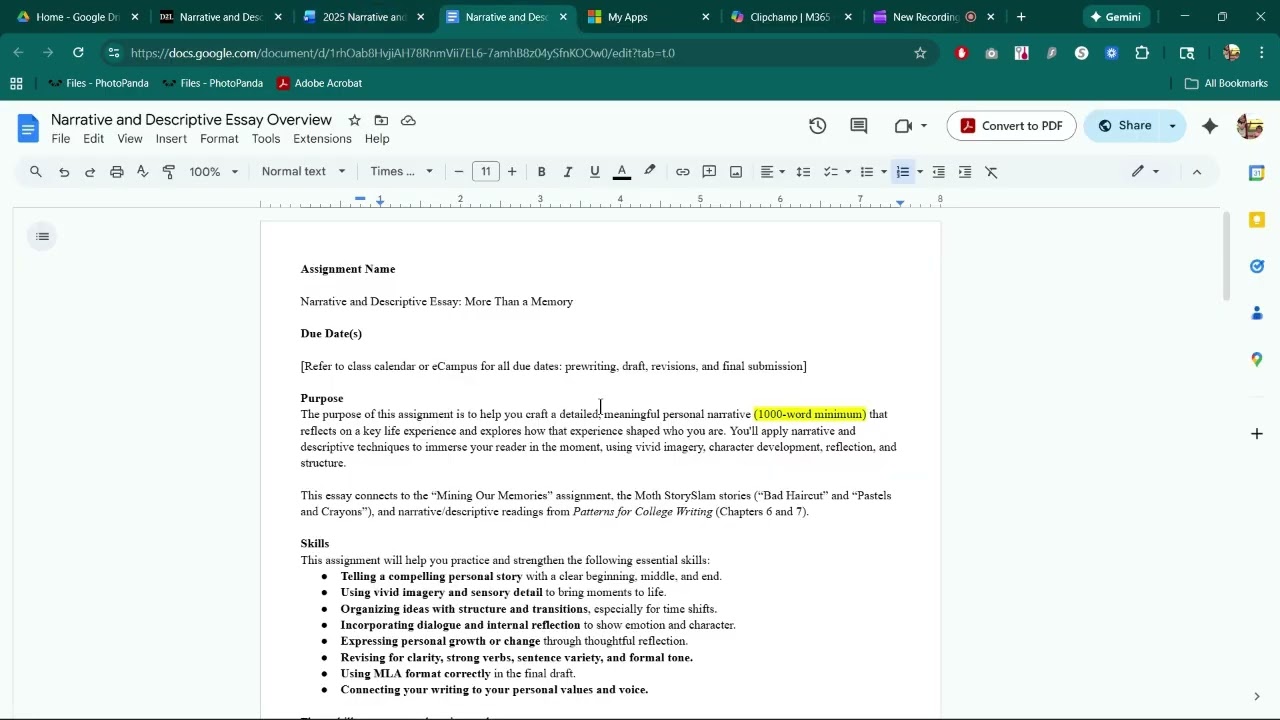The height and width of the screenshot is (720, 1280).
Task: Open Normal text style dropdown
Action: (x=303, y=172)
